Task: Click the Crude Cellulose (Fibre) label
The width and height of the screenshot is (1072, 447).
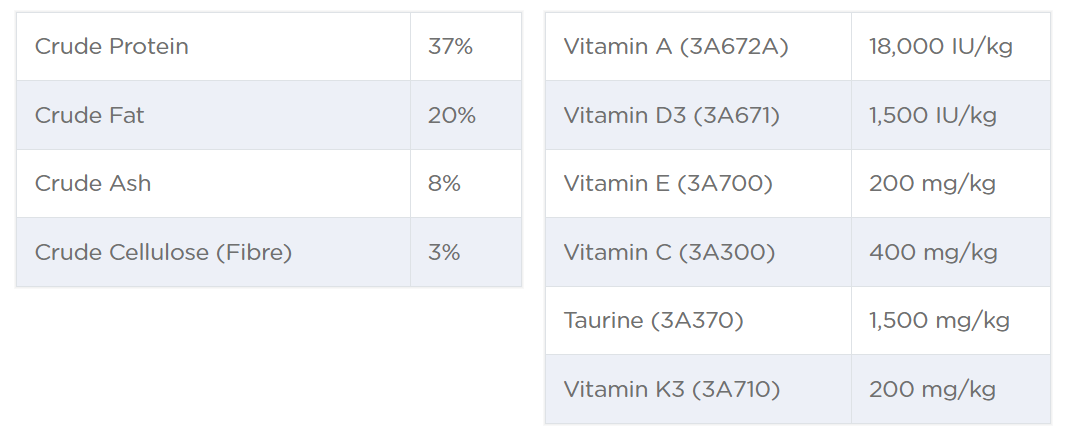Action: coord(163,252)
